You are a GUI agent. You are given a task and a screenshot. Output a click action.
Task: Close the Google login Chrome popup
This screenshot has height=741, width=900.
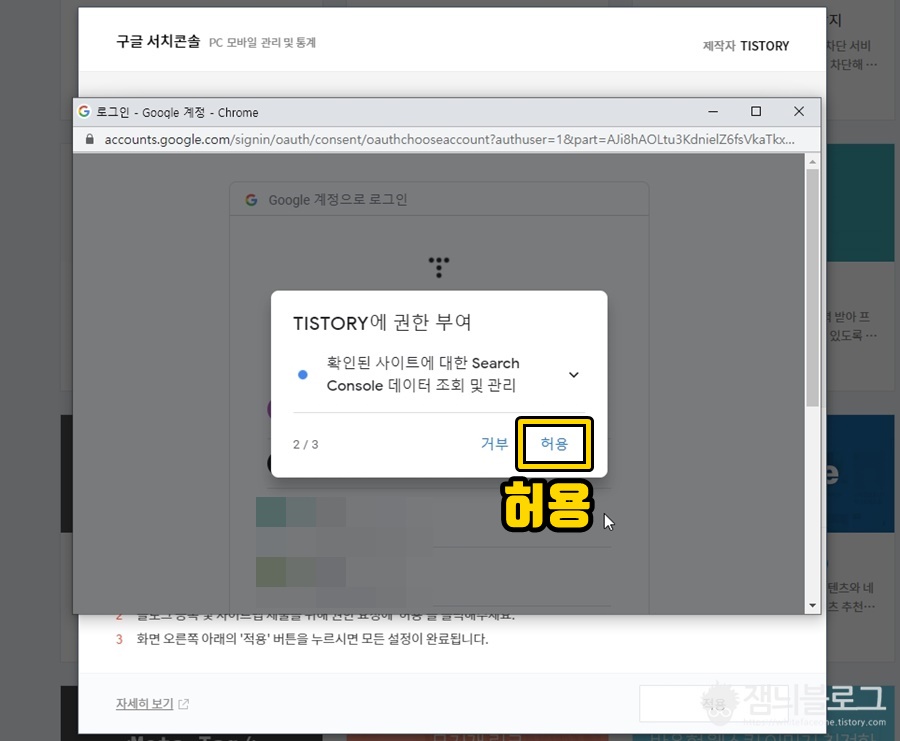point(799,111)
